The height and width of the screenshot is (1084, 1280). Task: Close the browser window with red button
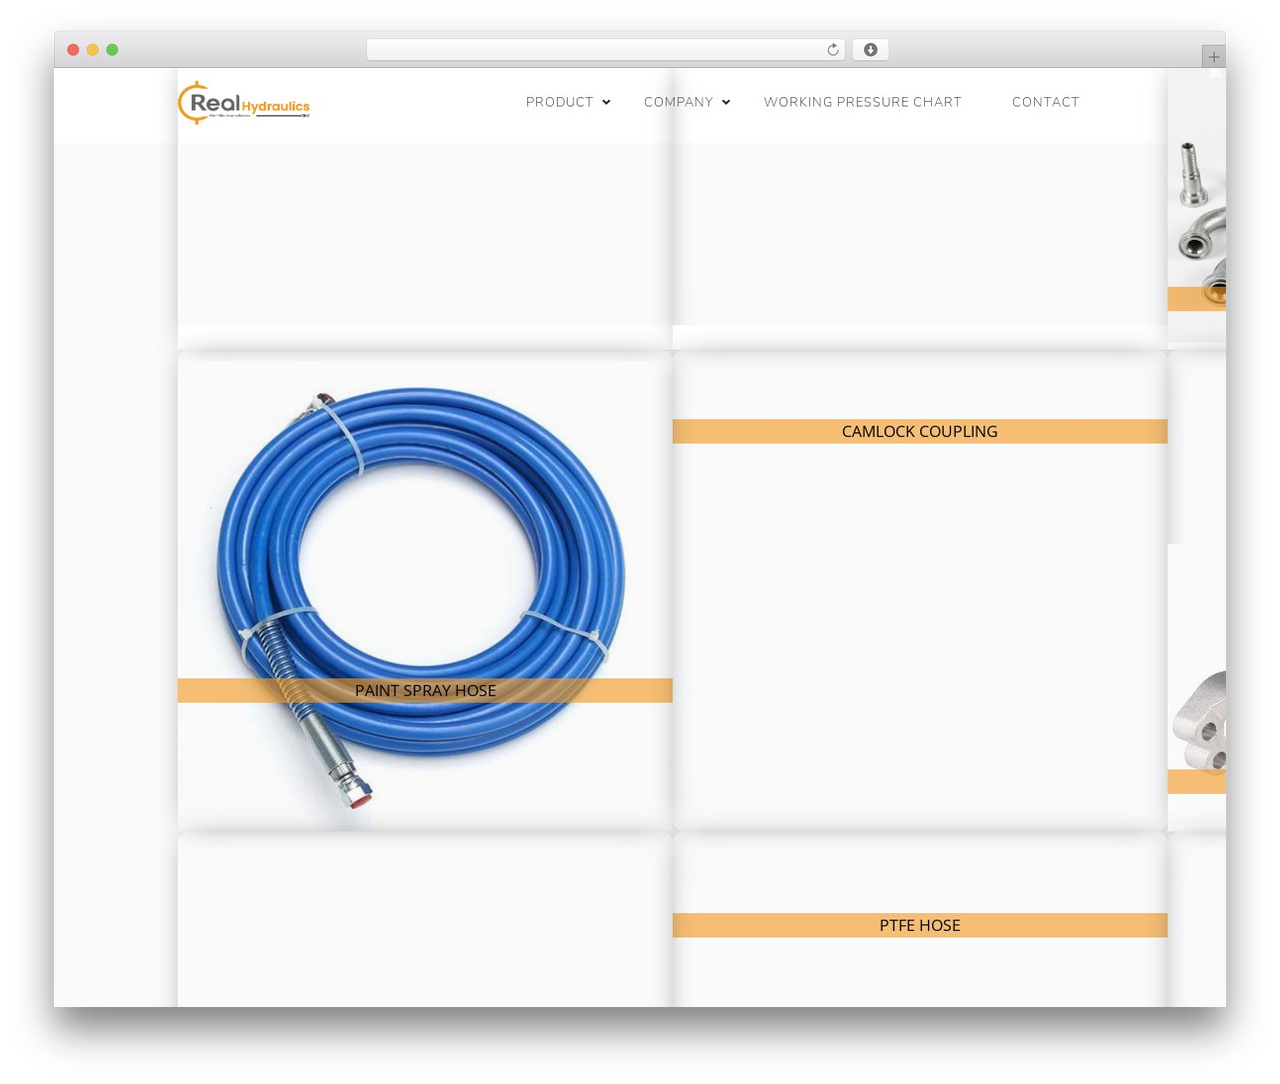73,50
